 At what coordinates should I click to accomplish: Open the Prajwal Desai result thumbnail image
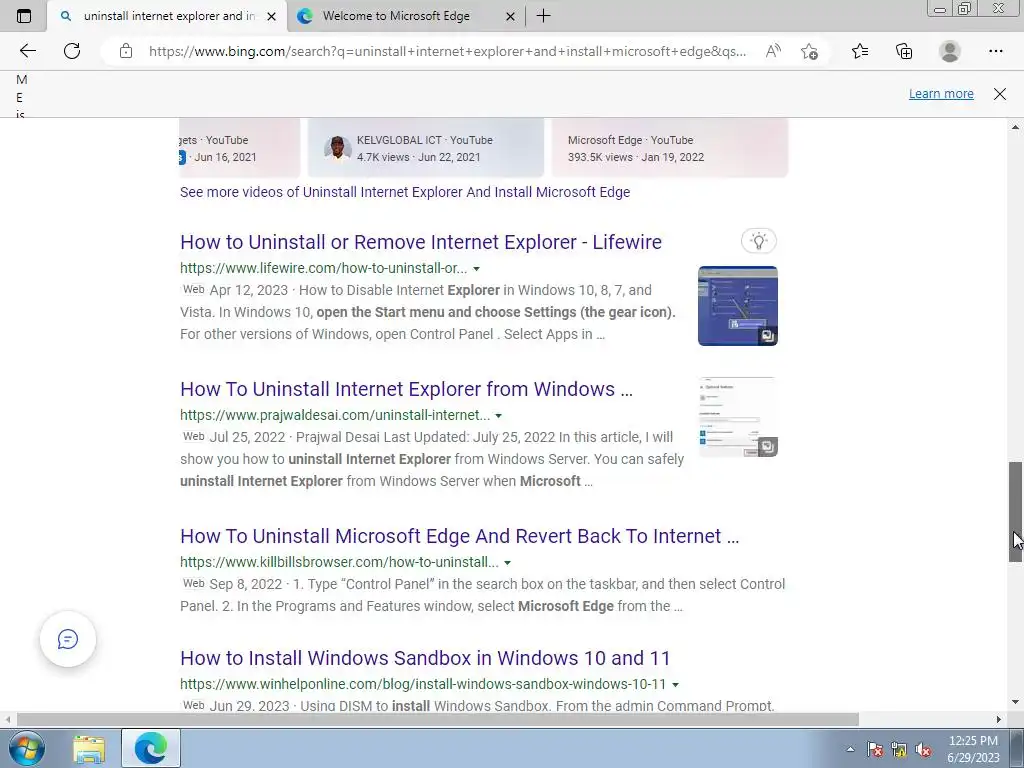pos(737,417)
